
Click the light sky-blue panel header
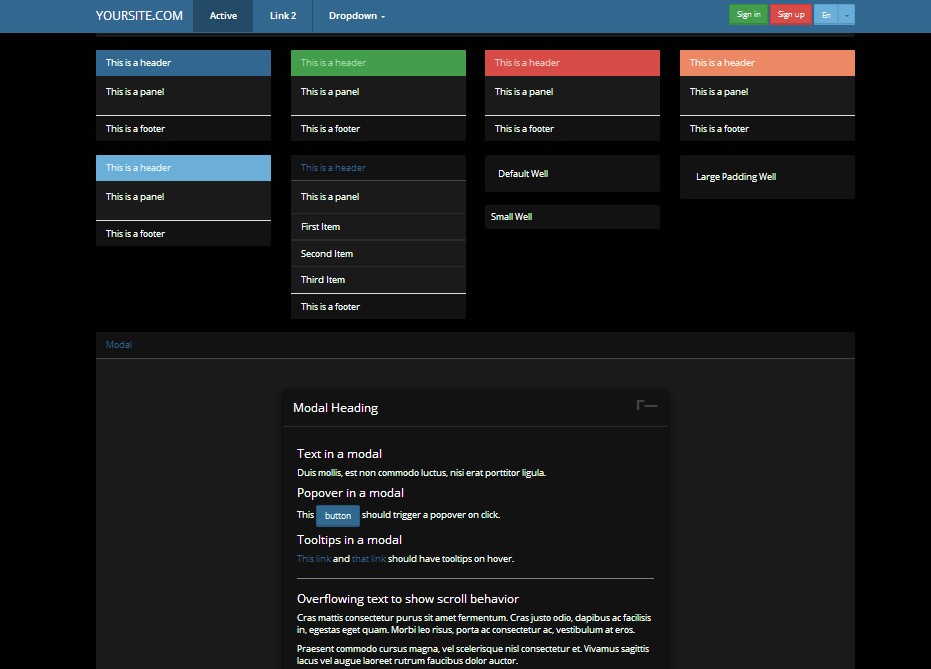(x=183, y=168)
